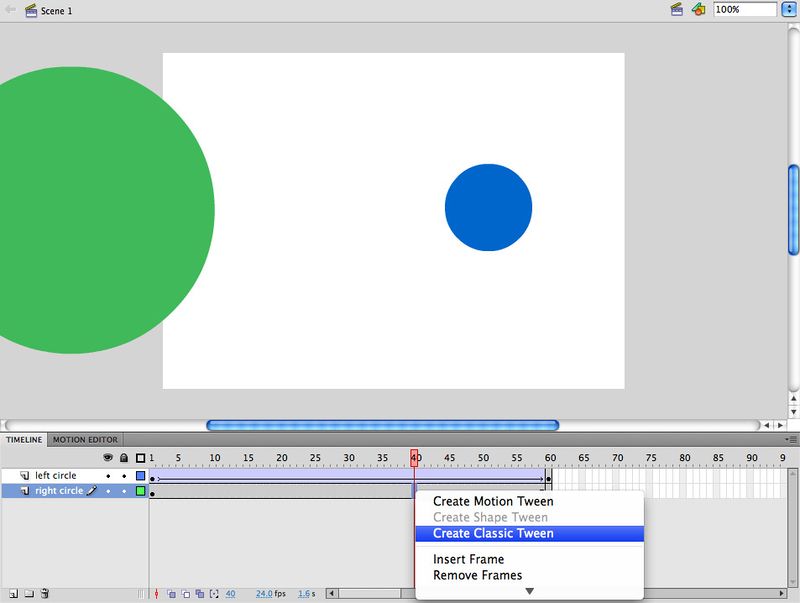Open the zoom level dropdown arrows
Image resolution: width=800 pixels, height=603 pixels.
coord(788,9)
